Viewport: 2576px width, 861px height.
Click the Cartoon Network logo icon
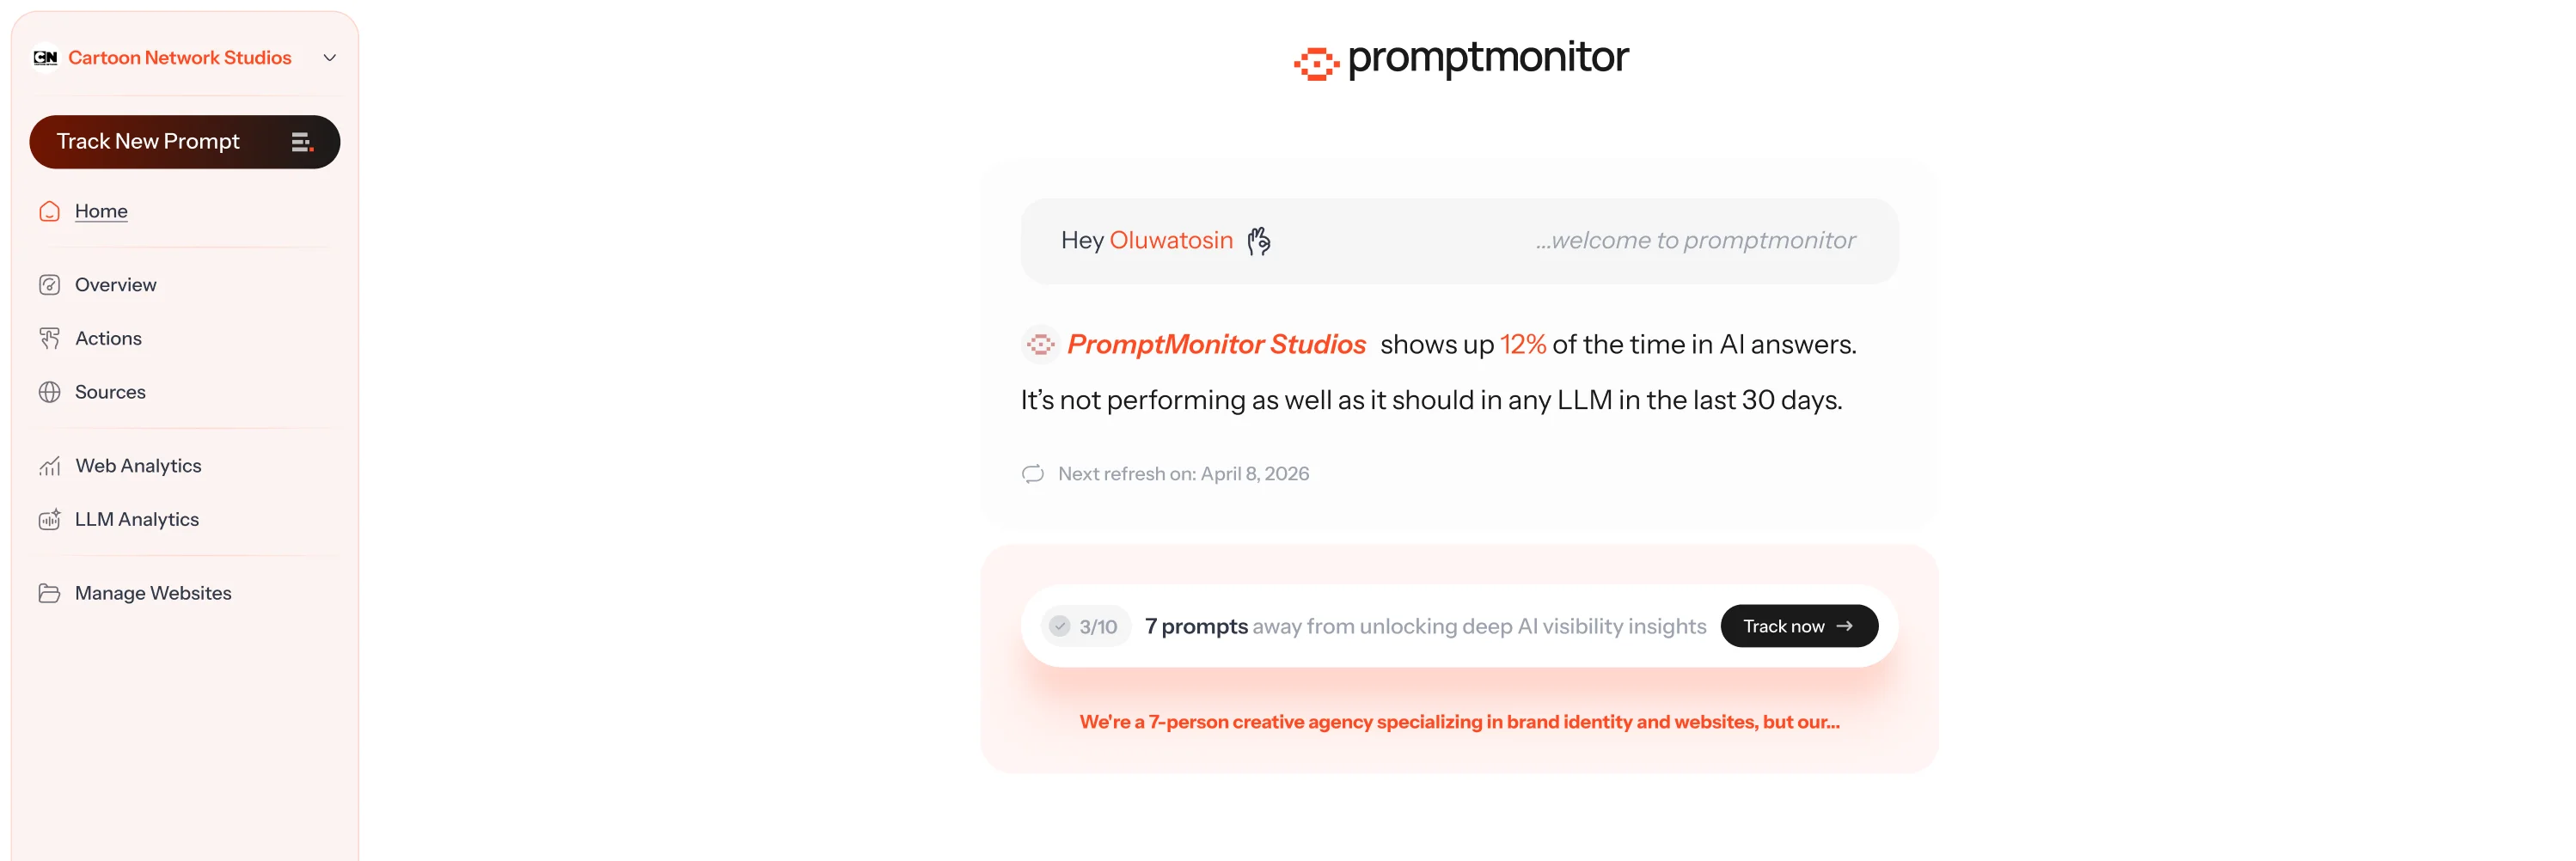pyautogui.click(x=45, y=58)
